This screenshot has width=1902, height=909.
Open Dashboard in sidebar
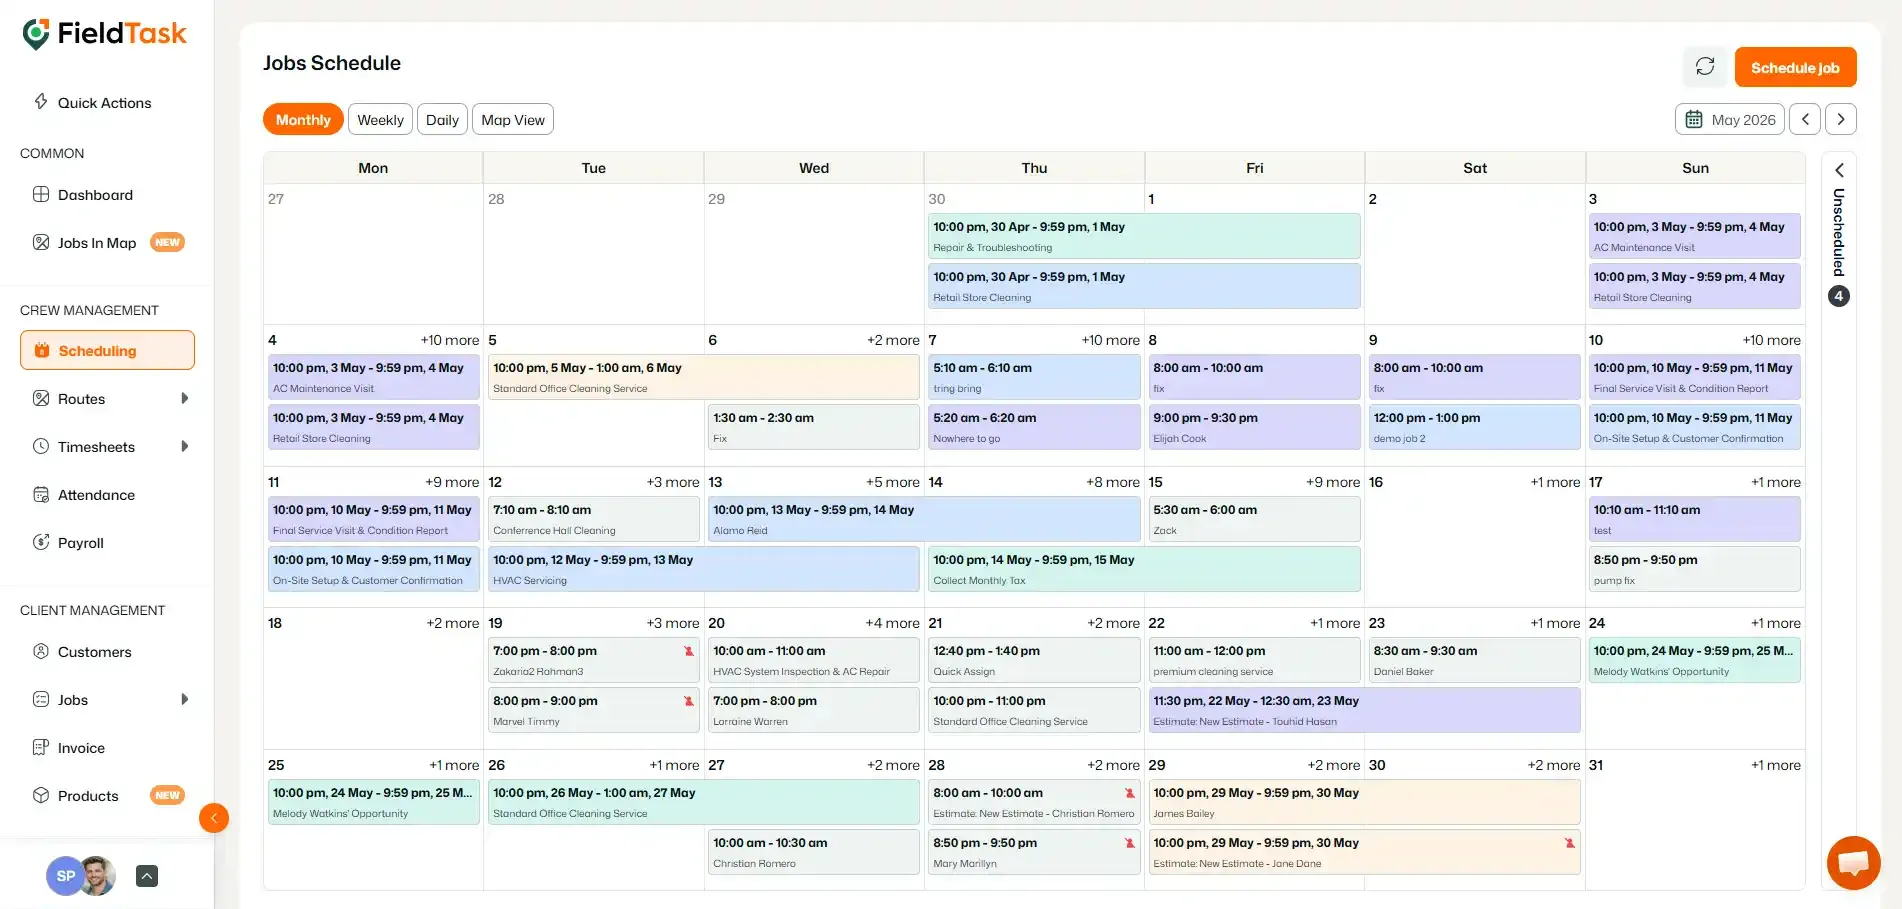[x=95, y=194]
